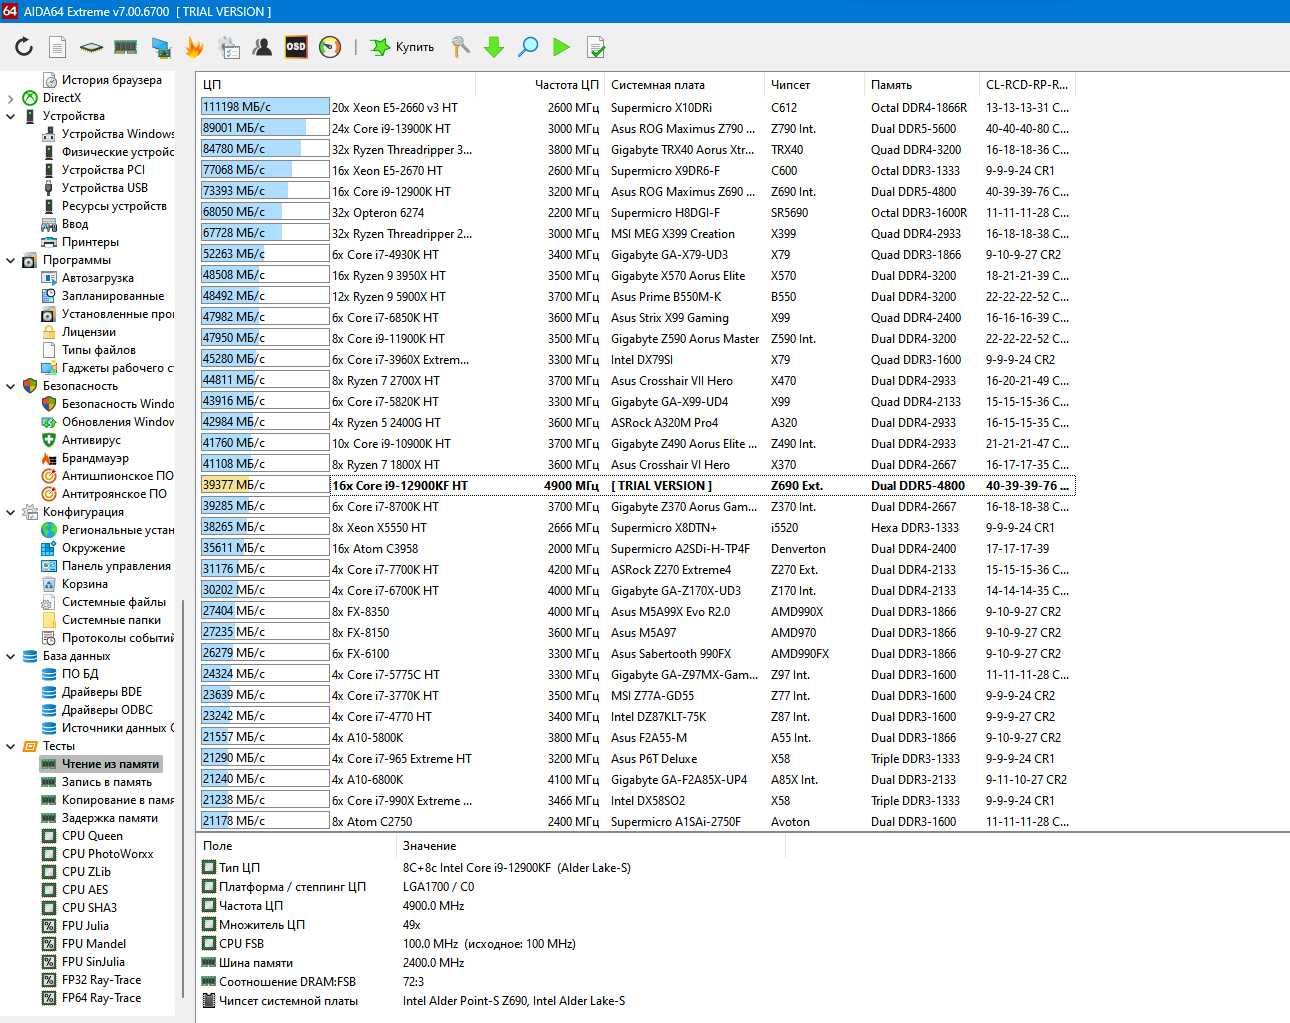Screen dimensions: 1290x1023
Task: Open FP64 Ray-Trace benchmark
Action: pyautogui.click(x=101, y=998)
